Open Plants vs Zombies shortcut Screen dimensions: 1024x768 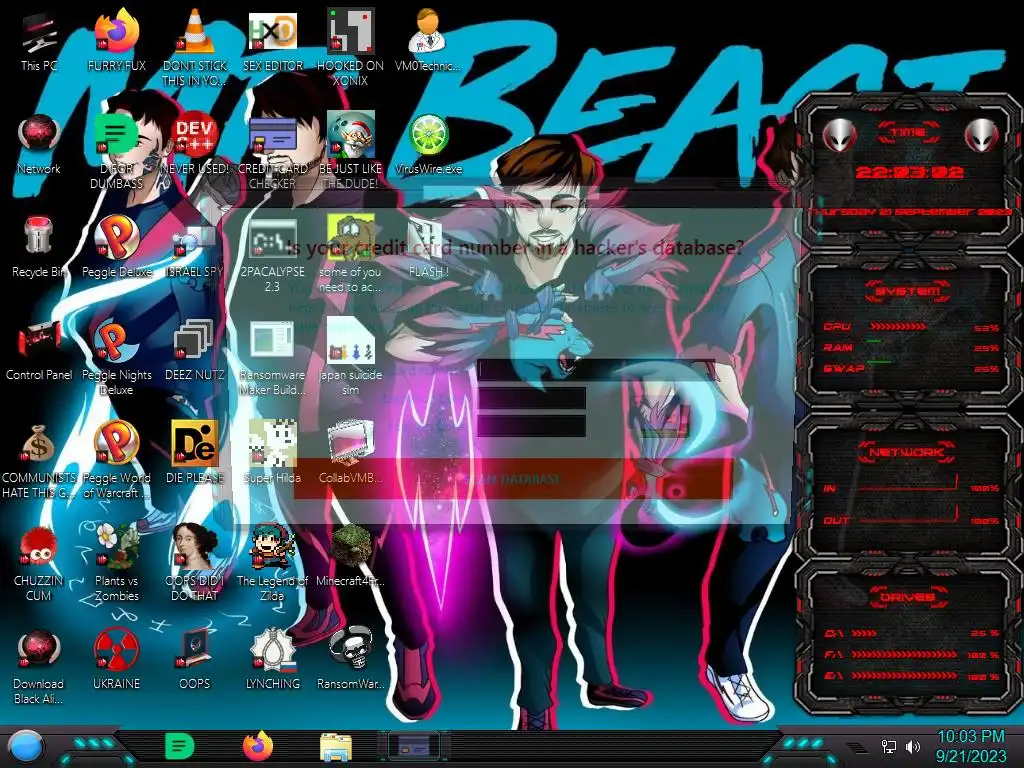pyautogui.click(x=116, y=563)
